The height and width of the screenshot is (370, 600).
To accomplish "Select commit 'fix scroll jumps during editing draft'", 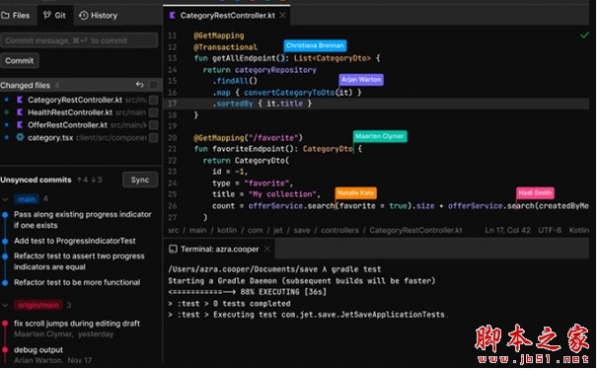I will [x=77, y=324].
